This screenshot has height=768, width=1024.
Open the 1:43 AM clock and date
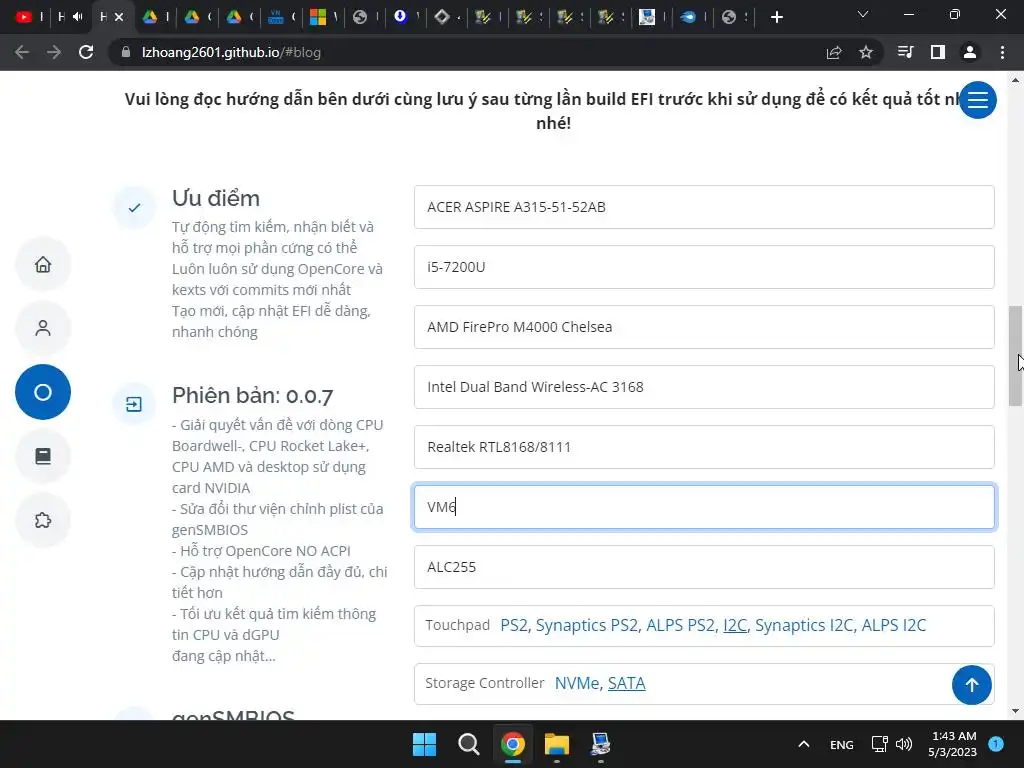(953, 744)
